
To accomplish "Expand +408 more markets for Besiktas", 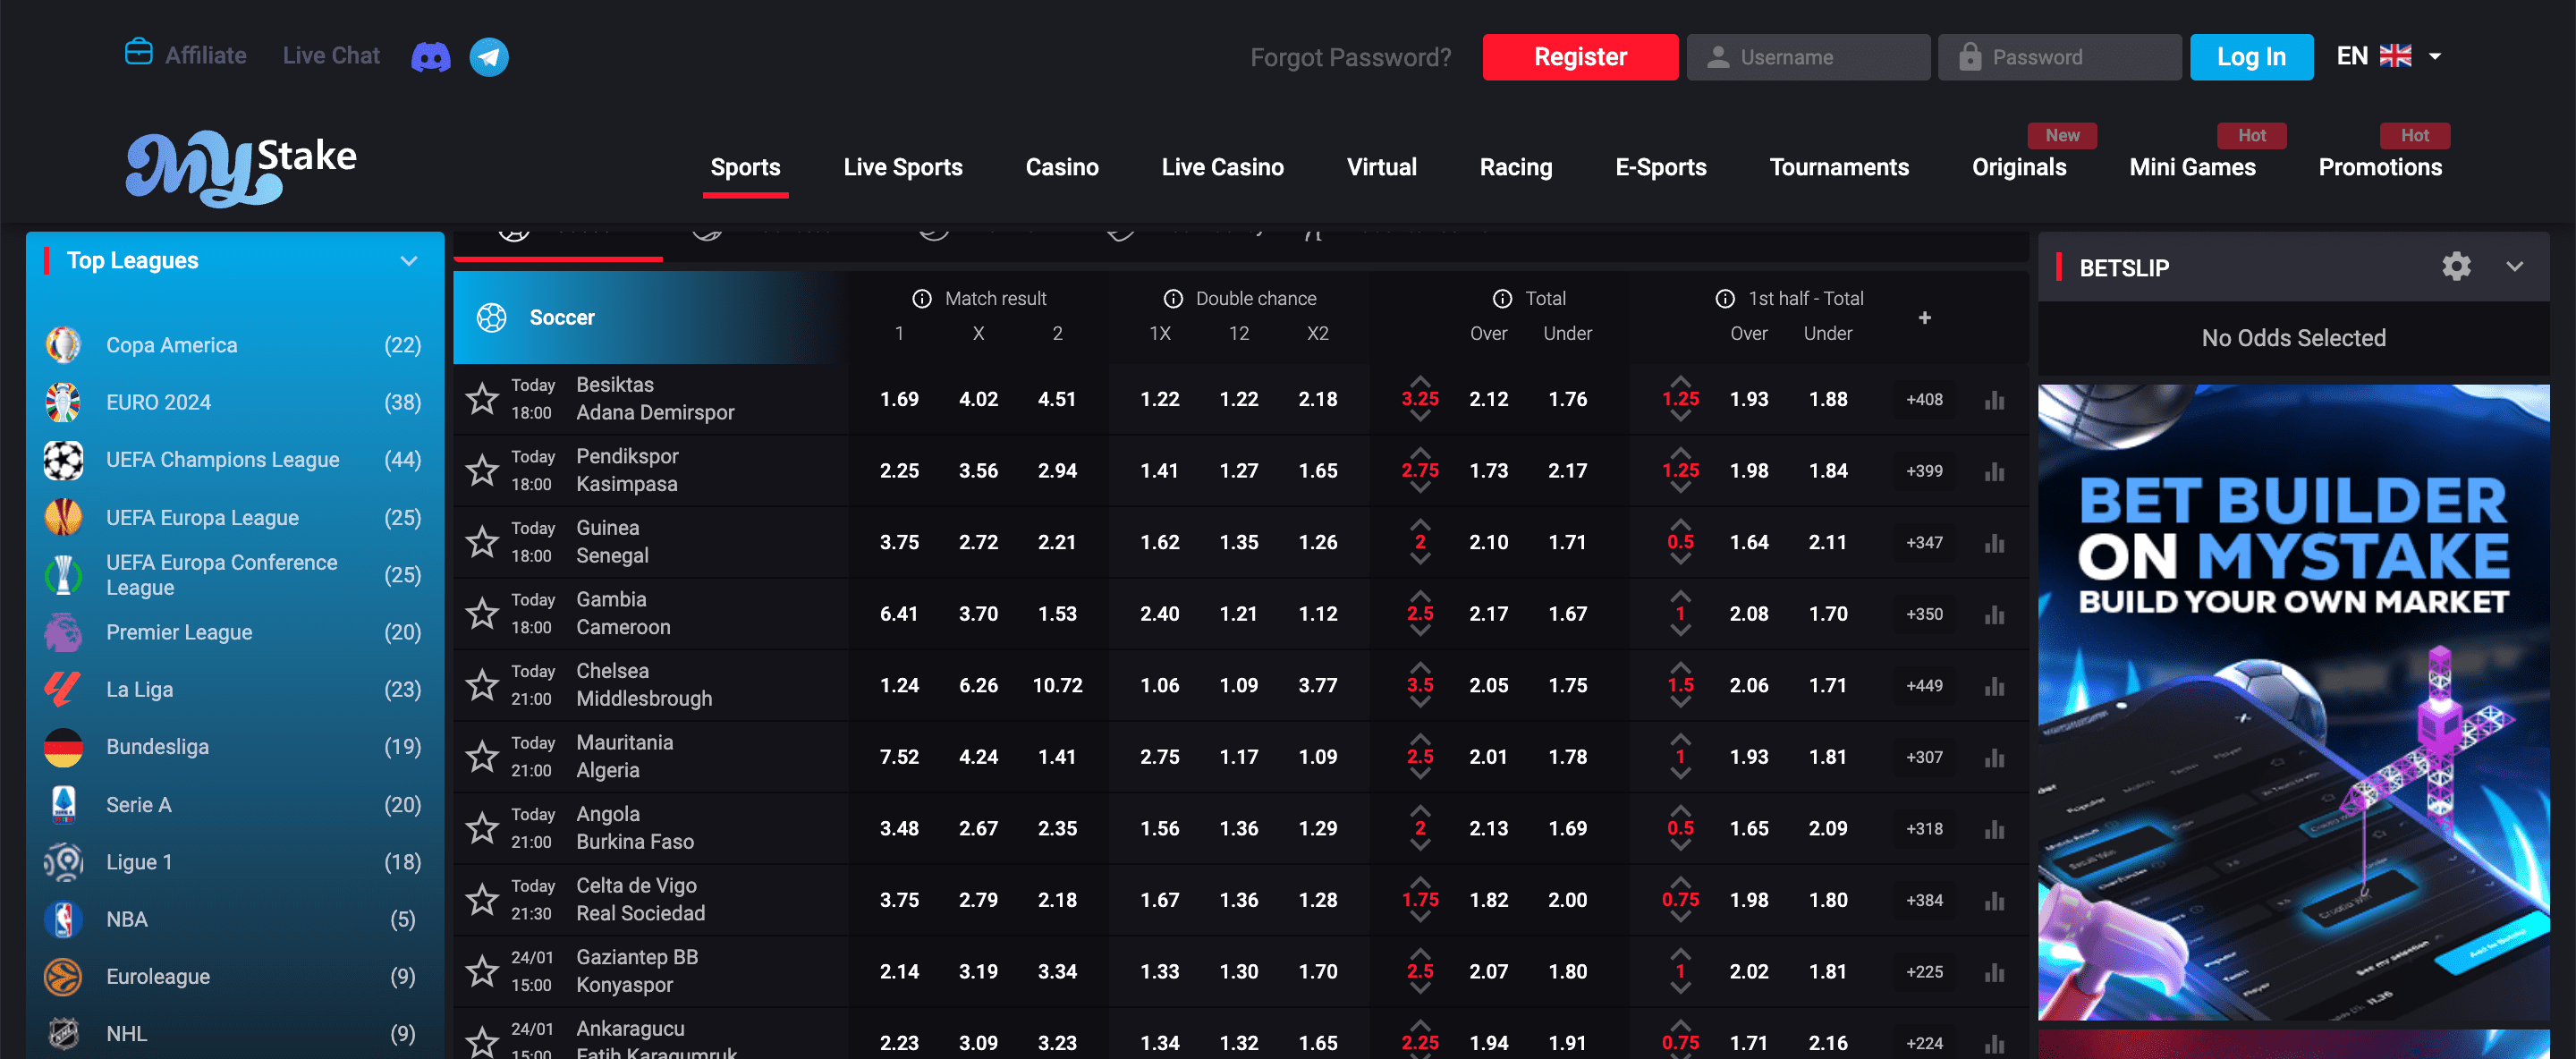I will (x=1924, y=399).
